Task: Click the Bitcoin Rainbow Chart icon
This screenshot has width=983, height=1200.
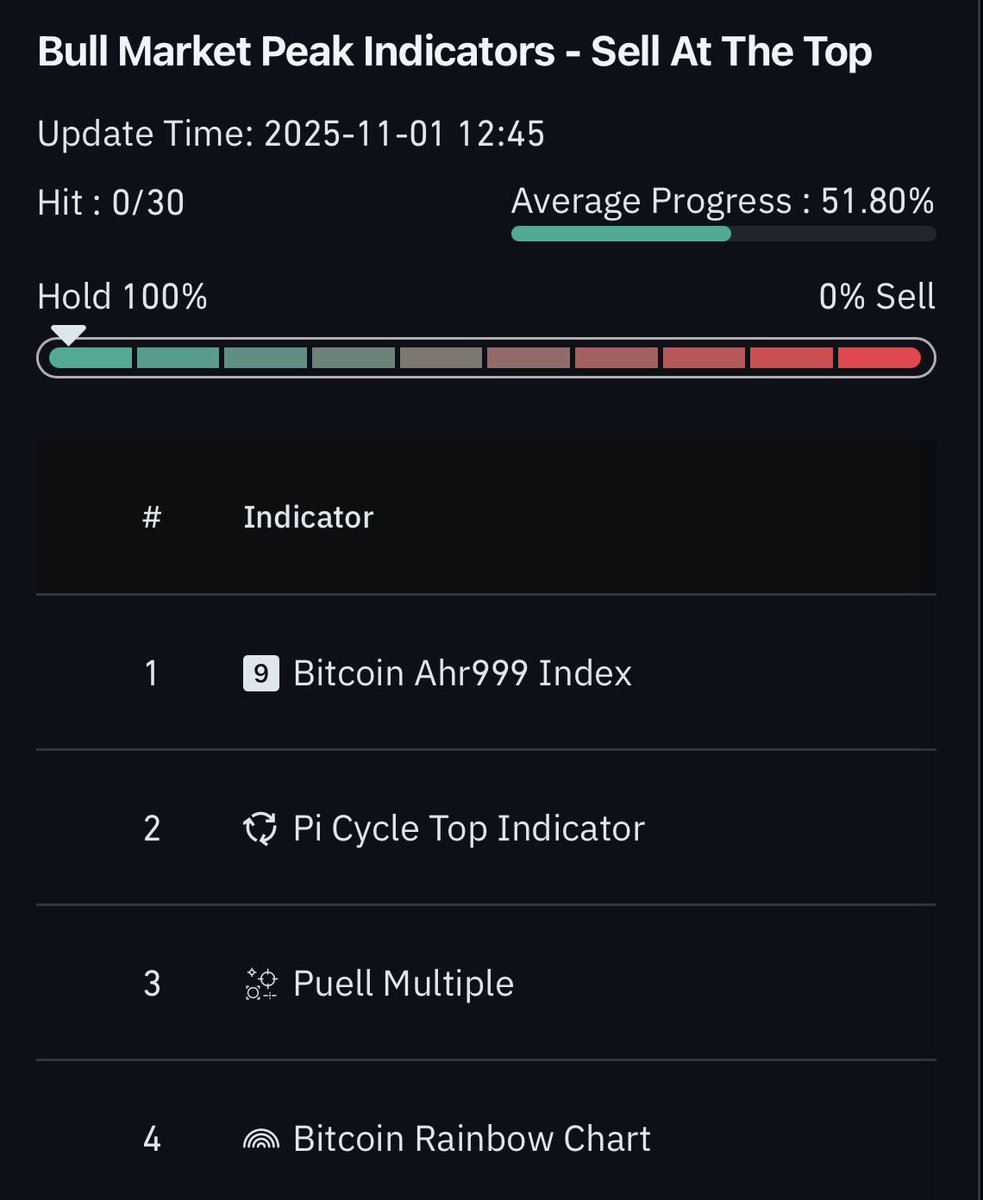Action: [x=259, y=1139]
